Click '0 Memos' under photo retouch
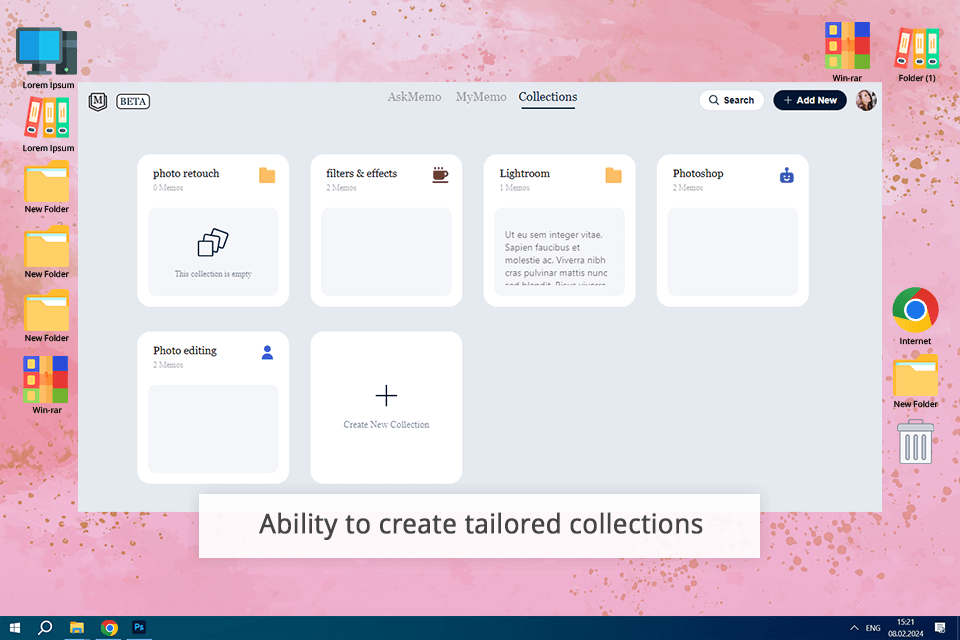The height and width of the screenshot is (640, 960). tap(168, 187)
